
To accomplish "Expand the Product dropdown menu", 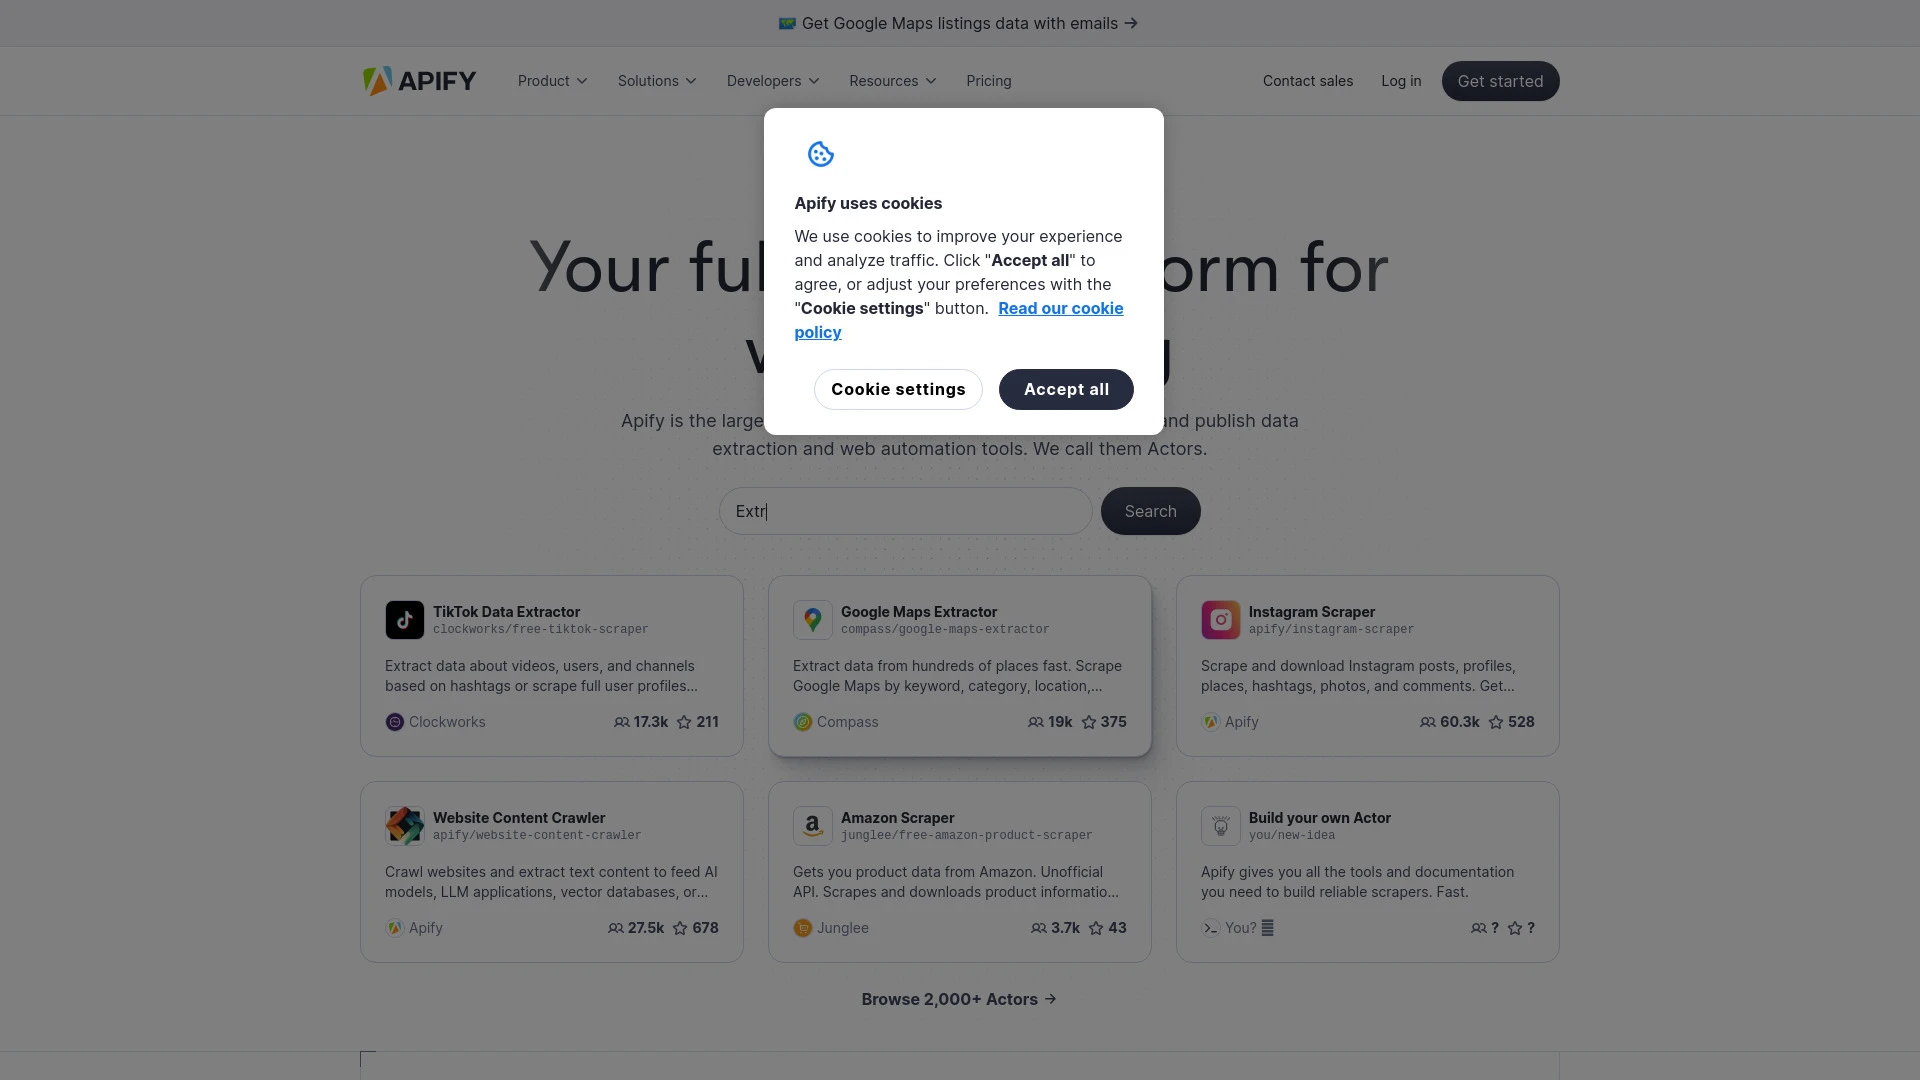I will pyautogui.click(x=551, y=80).
